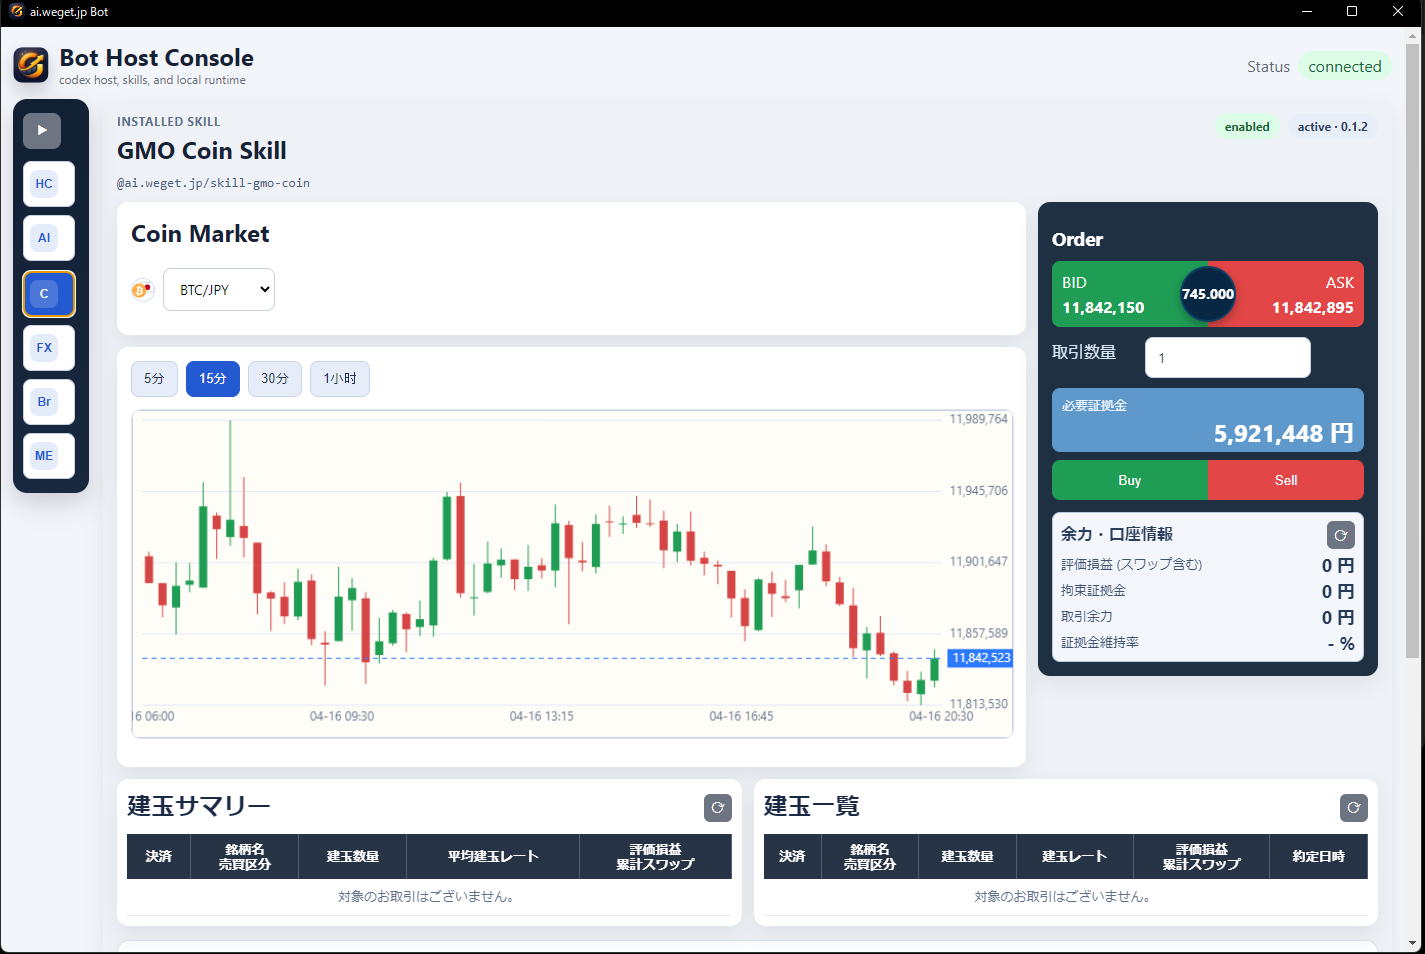Click the Buy button
This screenshot has width=1425, height=954.
click(1130, 480)
